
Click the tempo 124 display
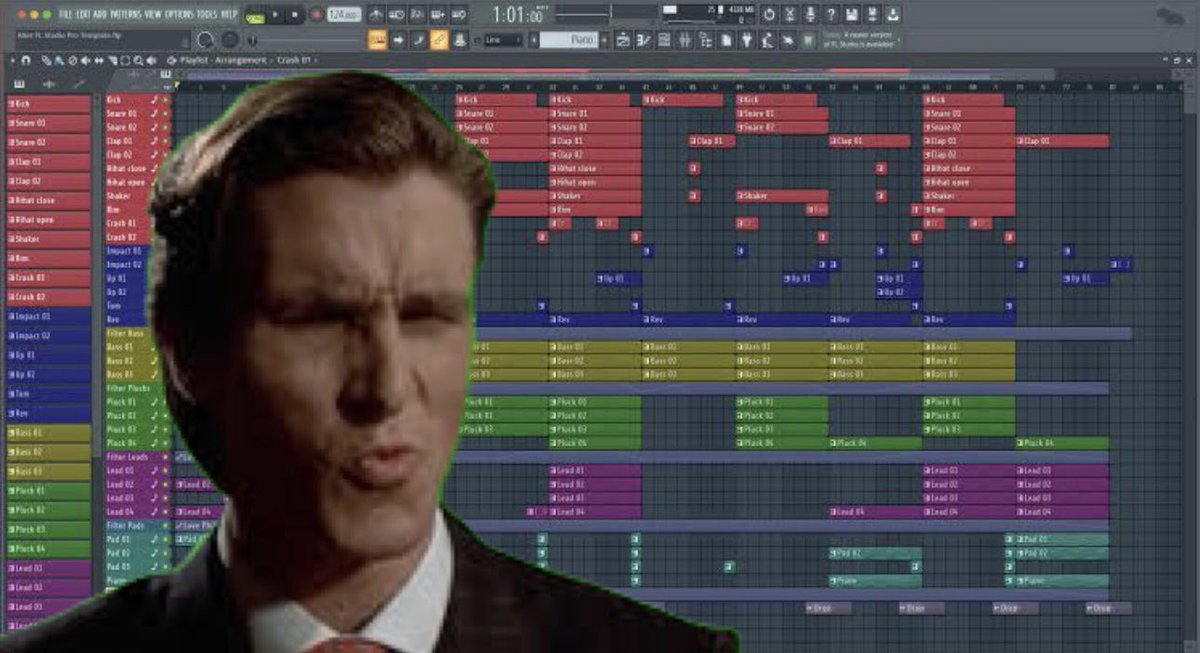pyautogui.click(x=344, y=15)
